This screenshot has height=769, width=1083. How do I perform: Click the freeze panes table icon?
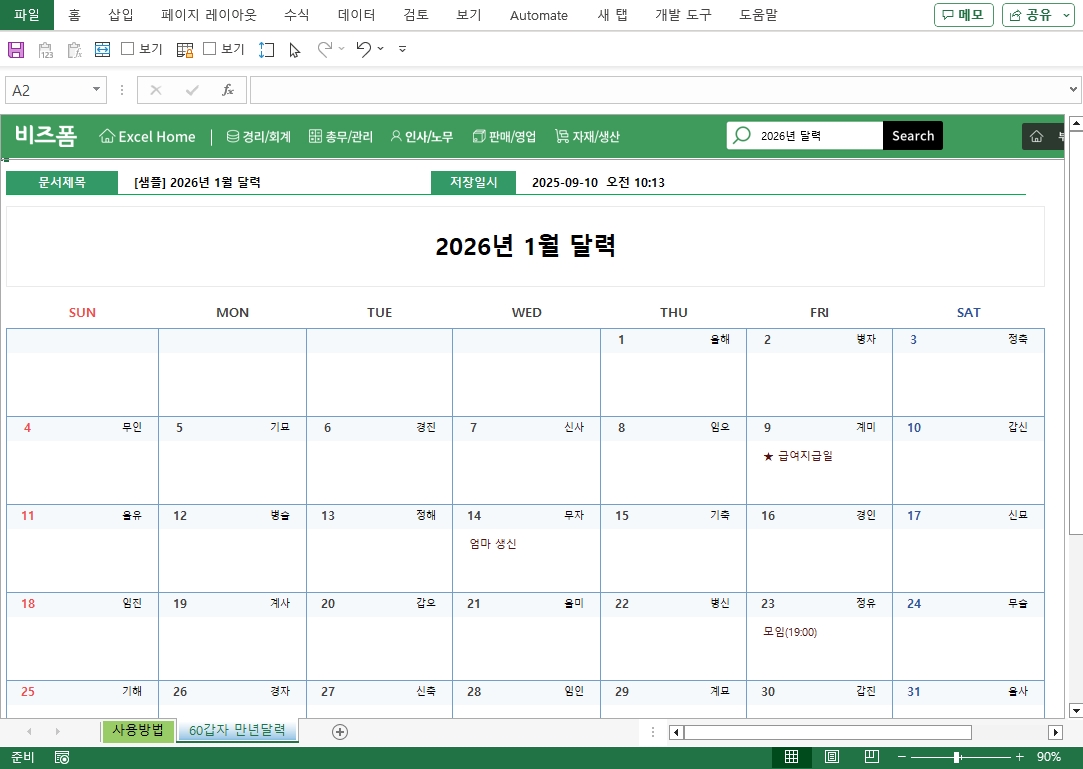185,50
